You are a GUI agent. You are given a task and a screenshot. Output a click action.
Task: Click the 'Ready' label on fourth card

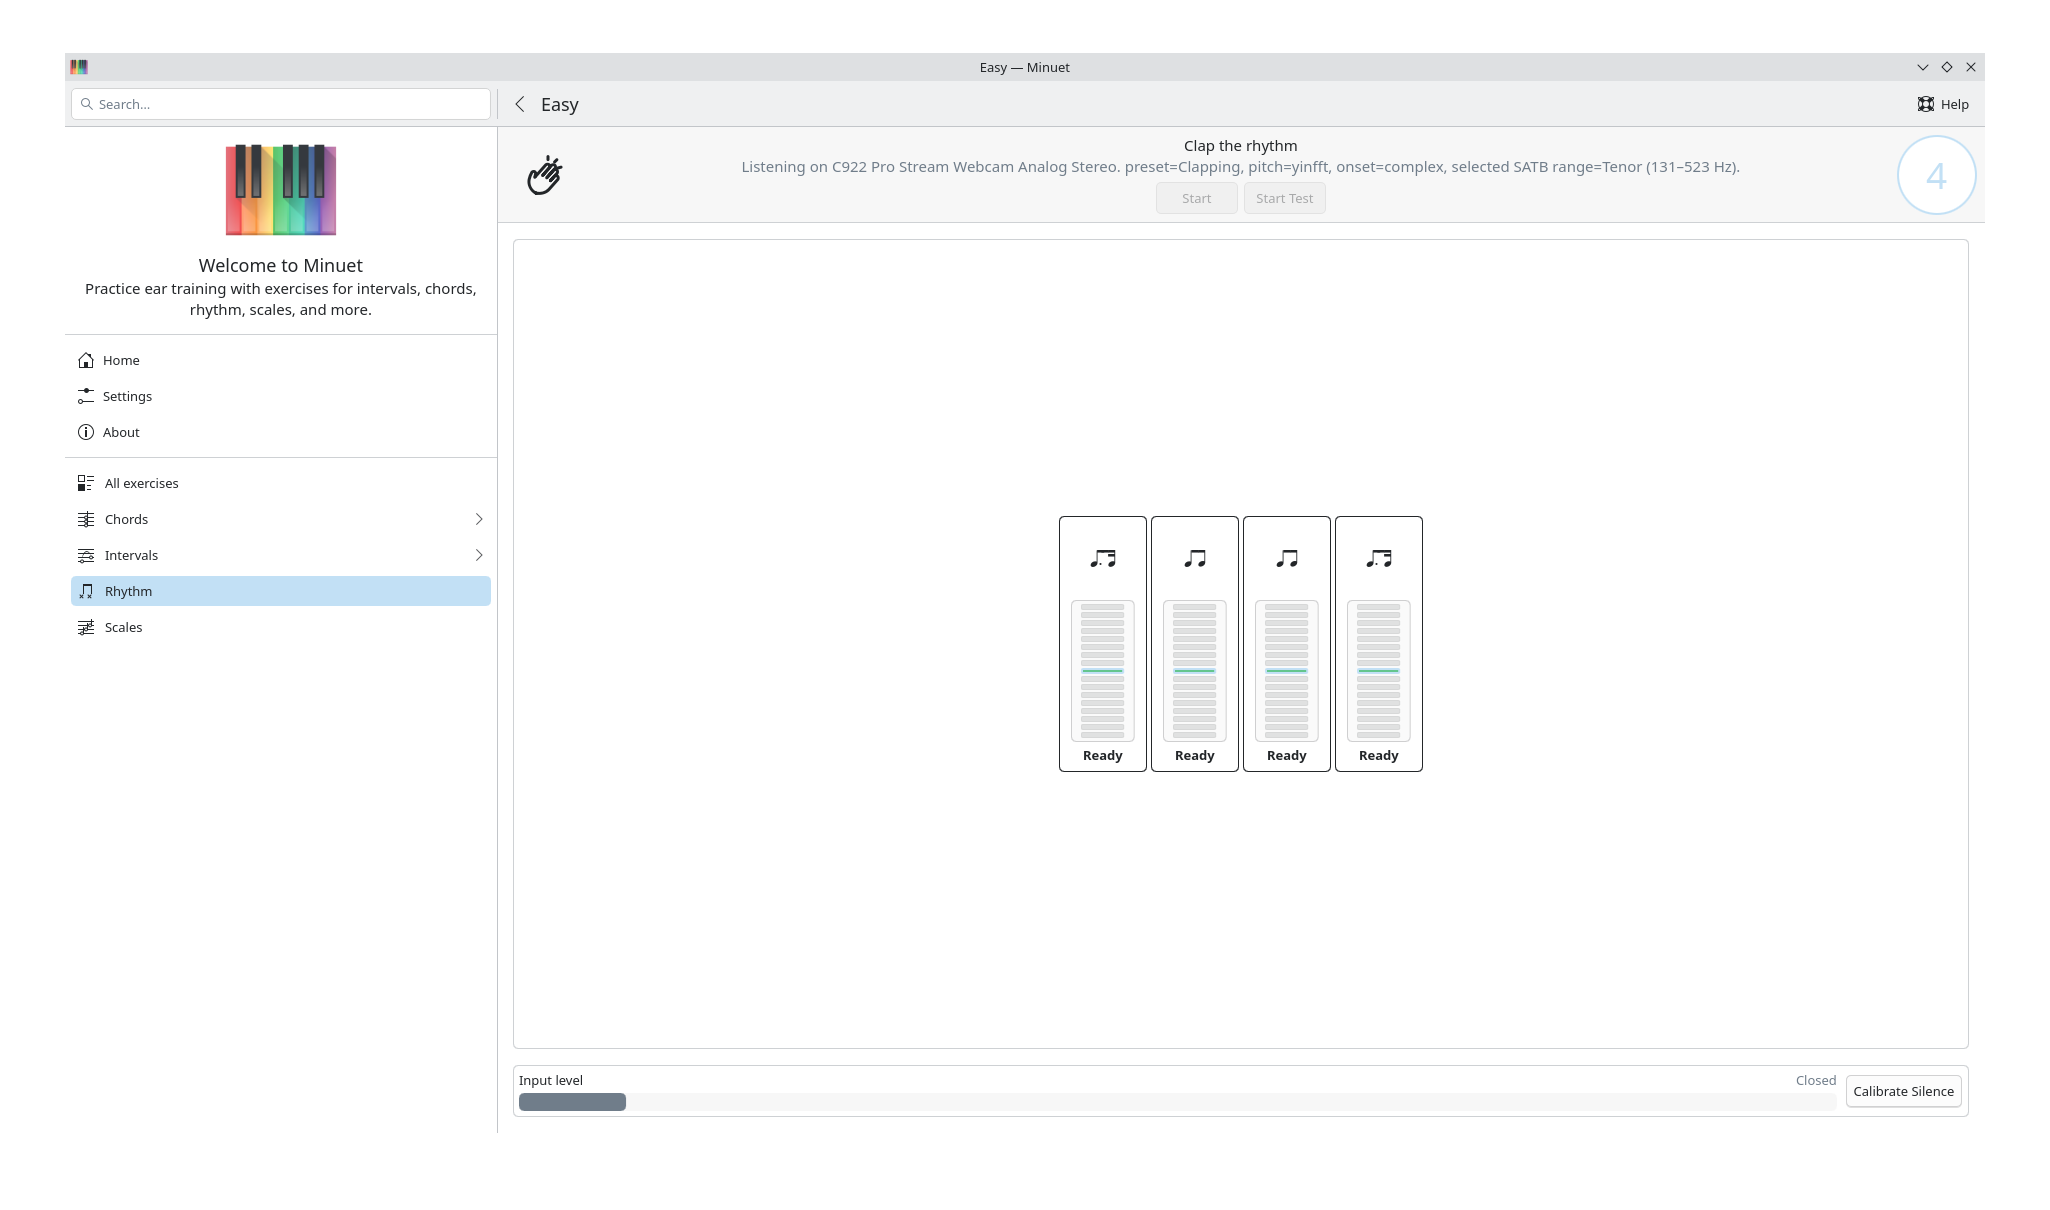pyautogui.click(x=1379, y=756)
